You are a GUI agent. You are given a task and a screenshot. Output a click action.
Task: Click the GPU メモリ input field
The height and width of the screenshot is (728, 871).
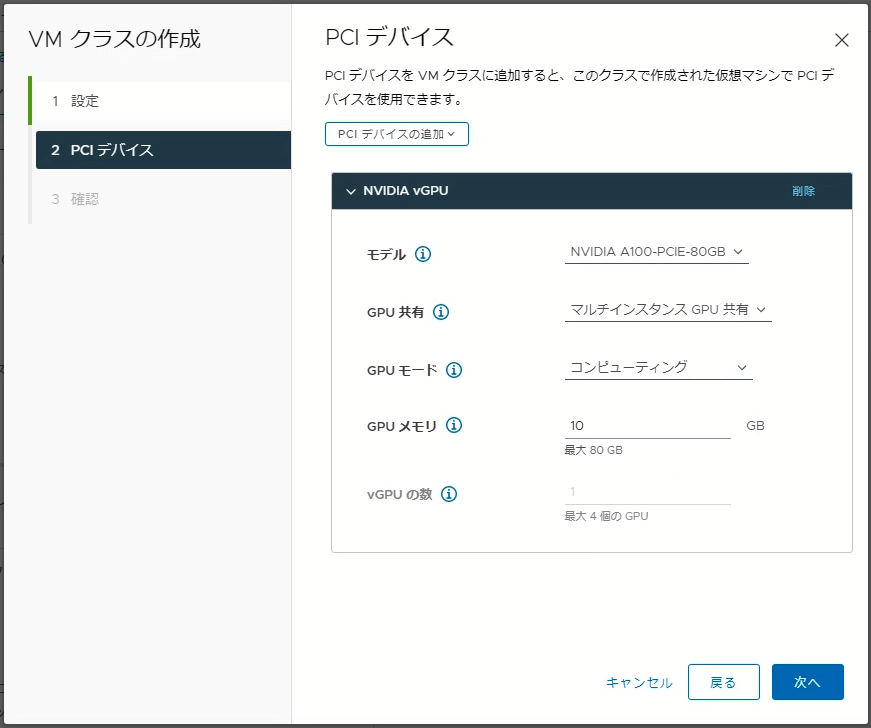(648, 426)
